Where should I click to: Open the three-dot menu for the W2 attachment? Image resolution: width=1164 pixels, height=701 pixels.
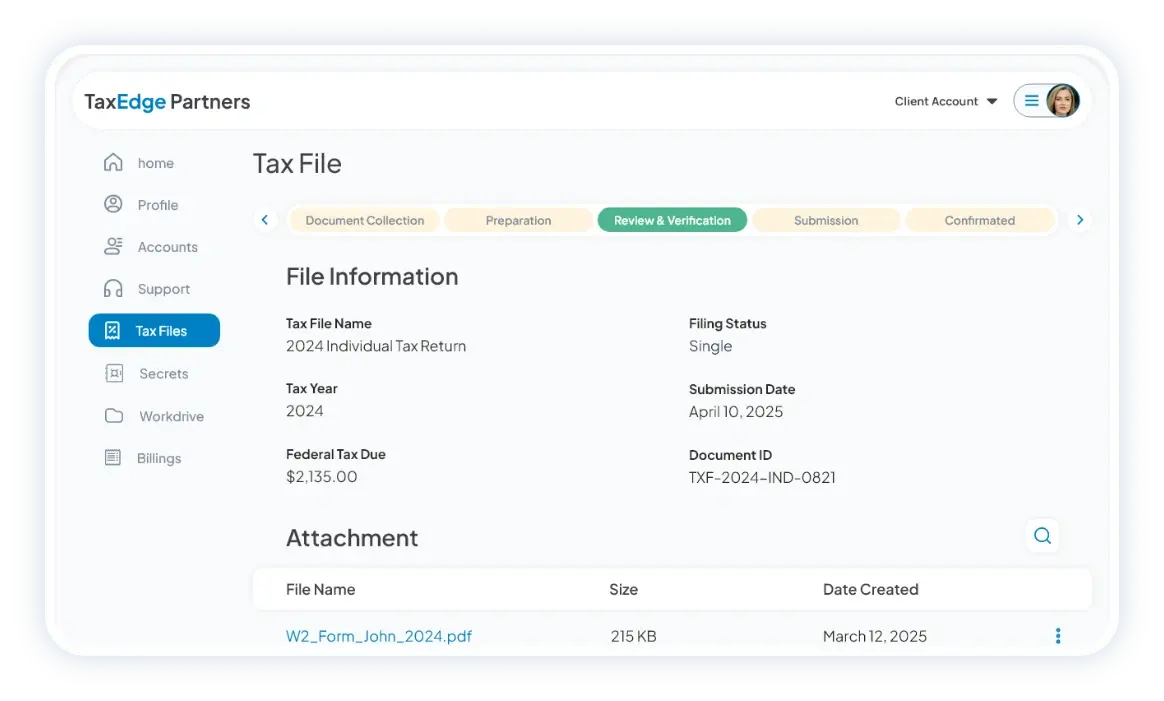pos(1057,635)
